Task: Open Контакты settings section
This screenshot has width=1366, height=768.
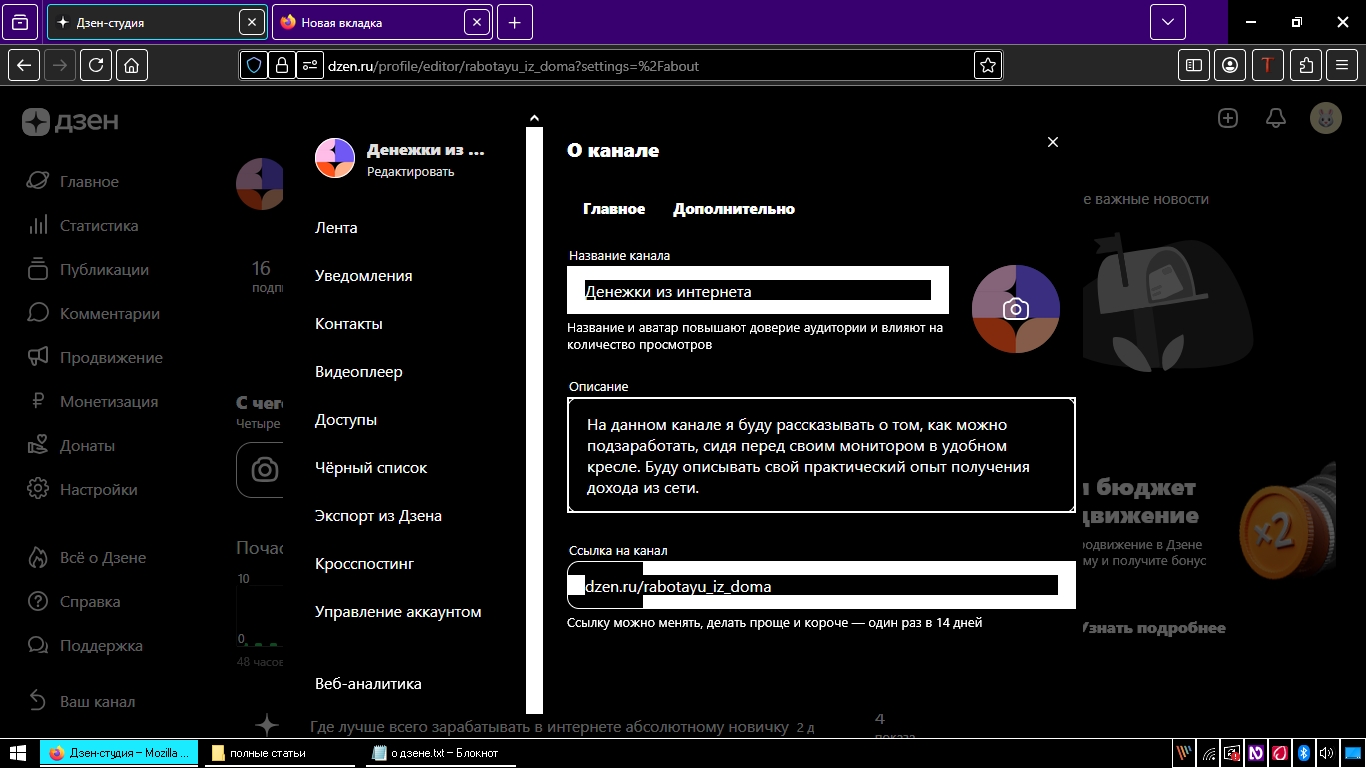Action: coord(349,324)
